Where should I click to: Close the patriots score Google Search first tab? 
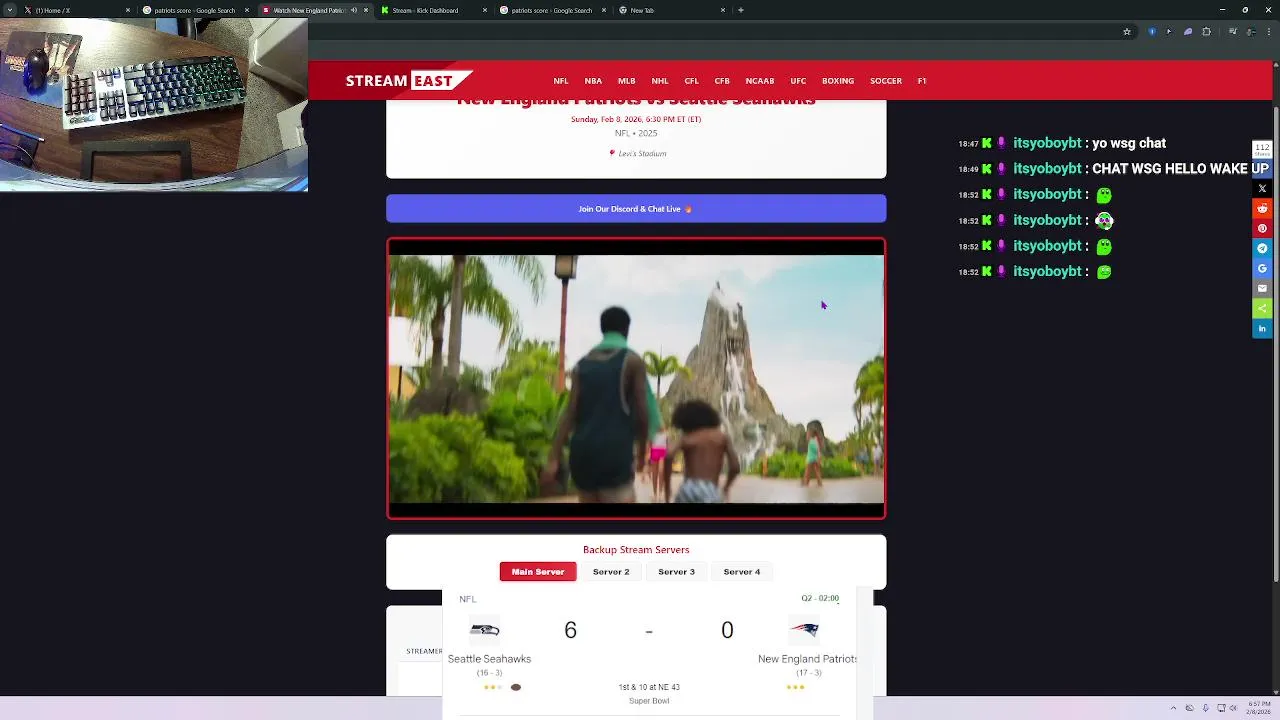coord(246,10)
